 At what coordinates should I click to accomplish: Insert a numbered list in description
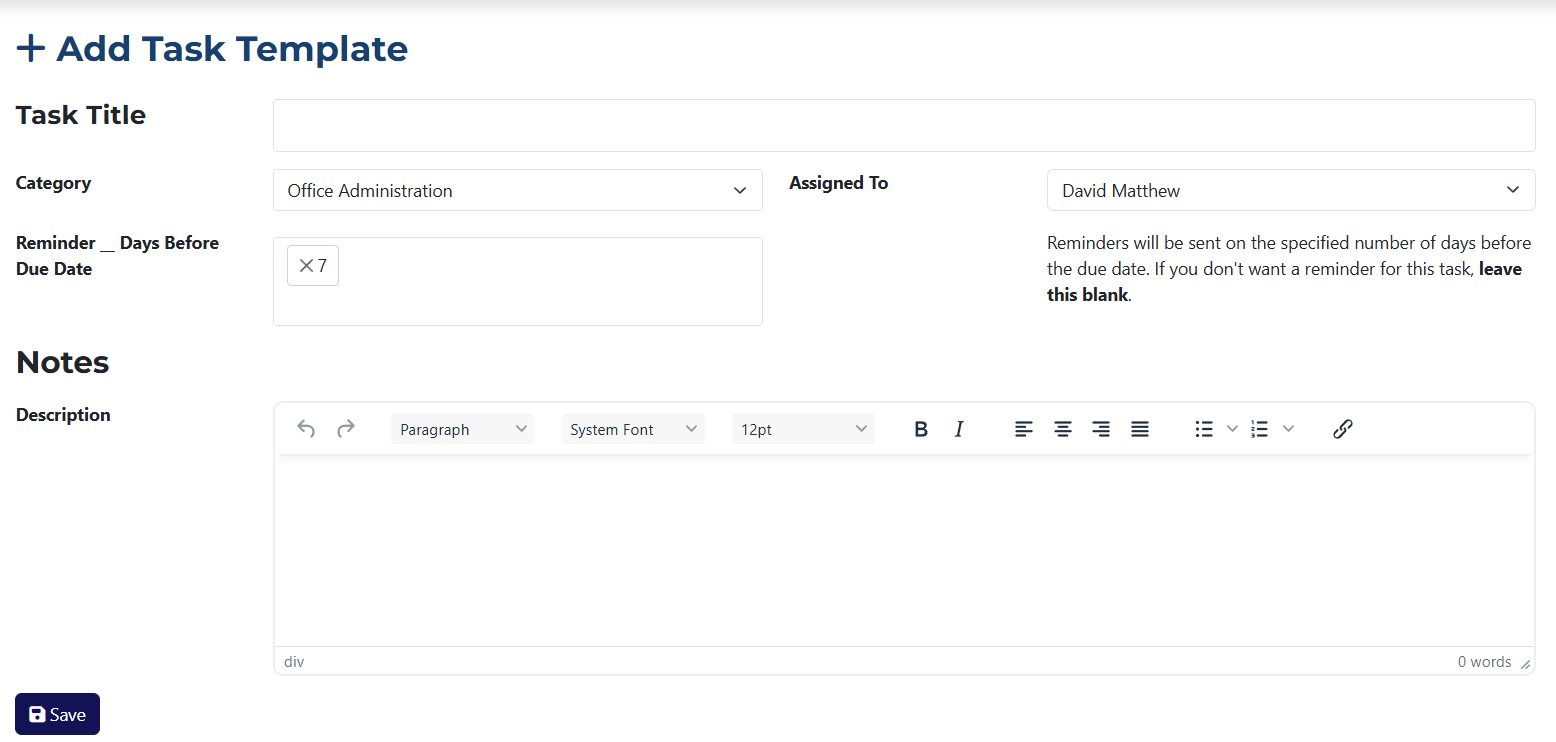tap(1260, 429)
